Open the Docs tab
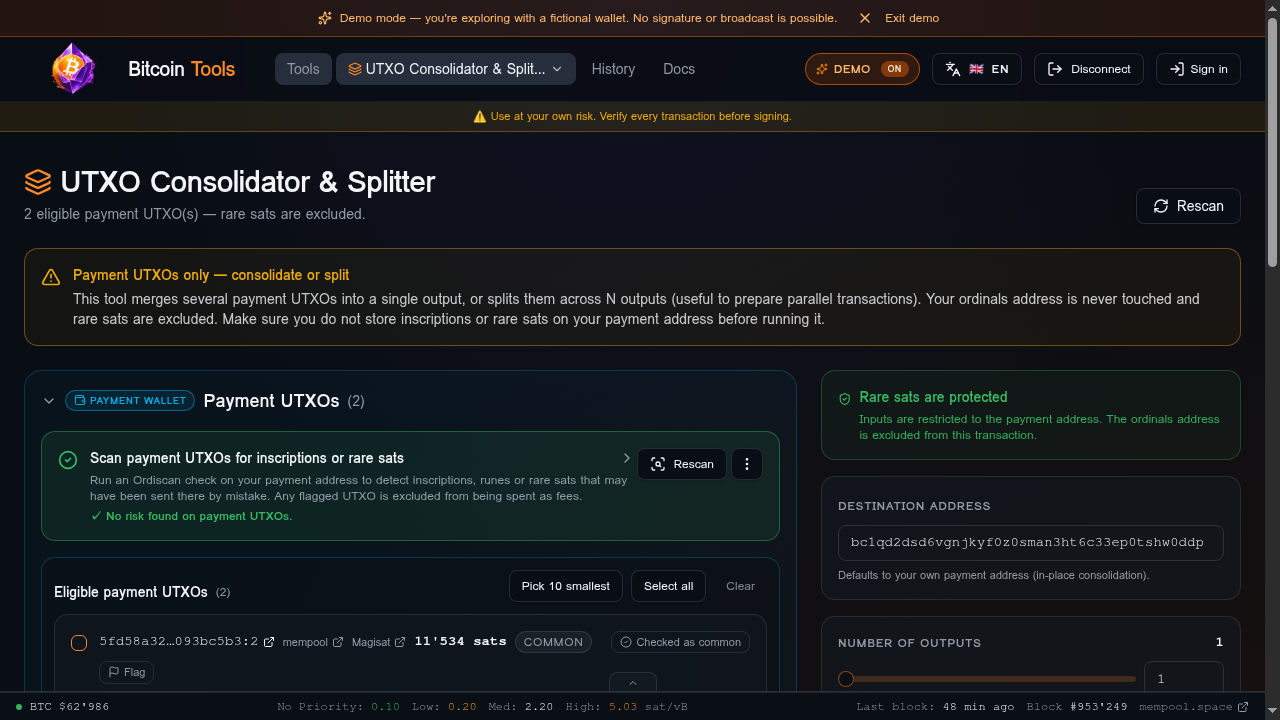This screenshot has height=720, width=1280. tap(679, 69)
